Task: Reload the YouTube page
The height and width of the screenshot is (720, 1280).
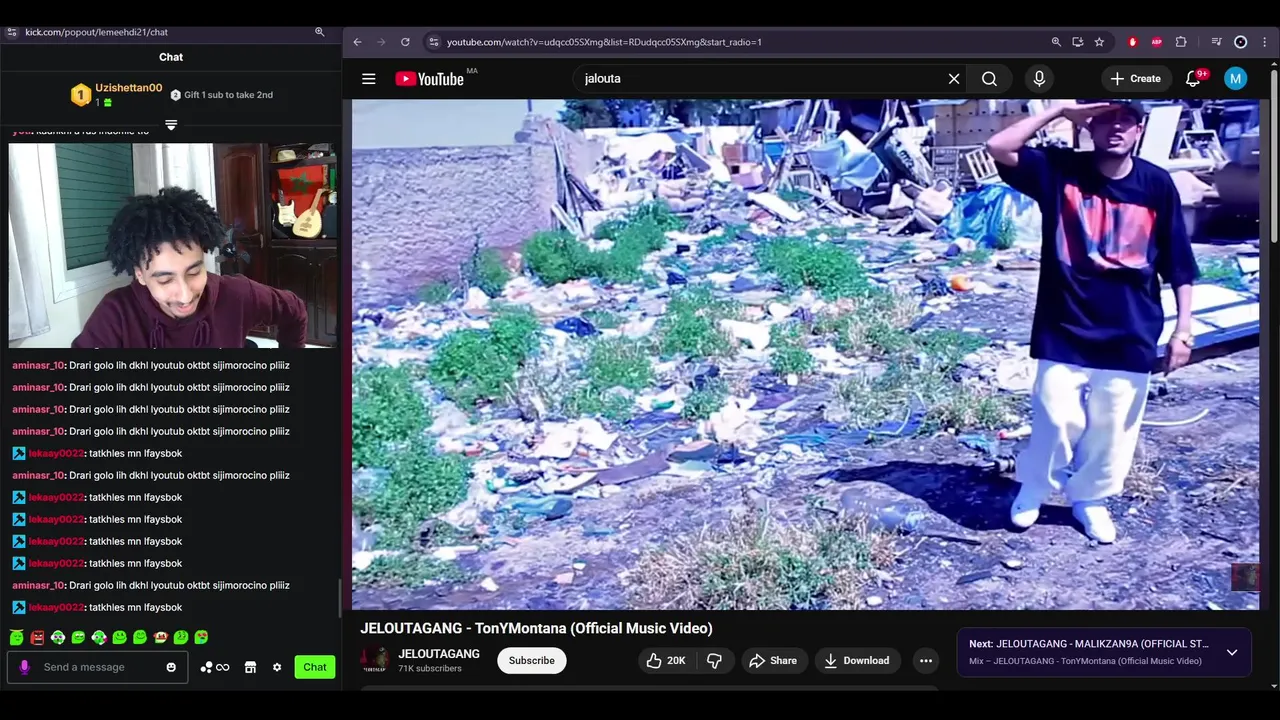Action: coord(405,42)
